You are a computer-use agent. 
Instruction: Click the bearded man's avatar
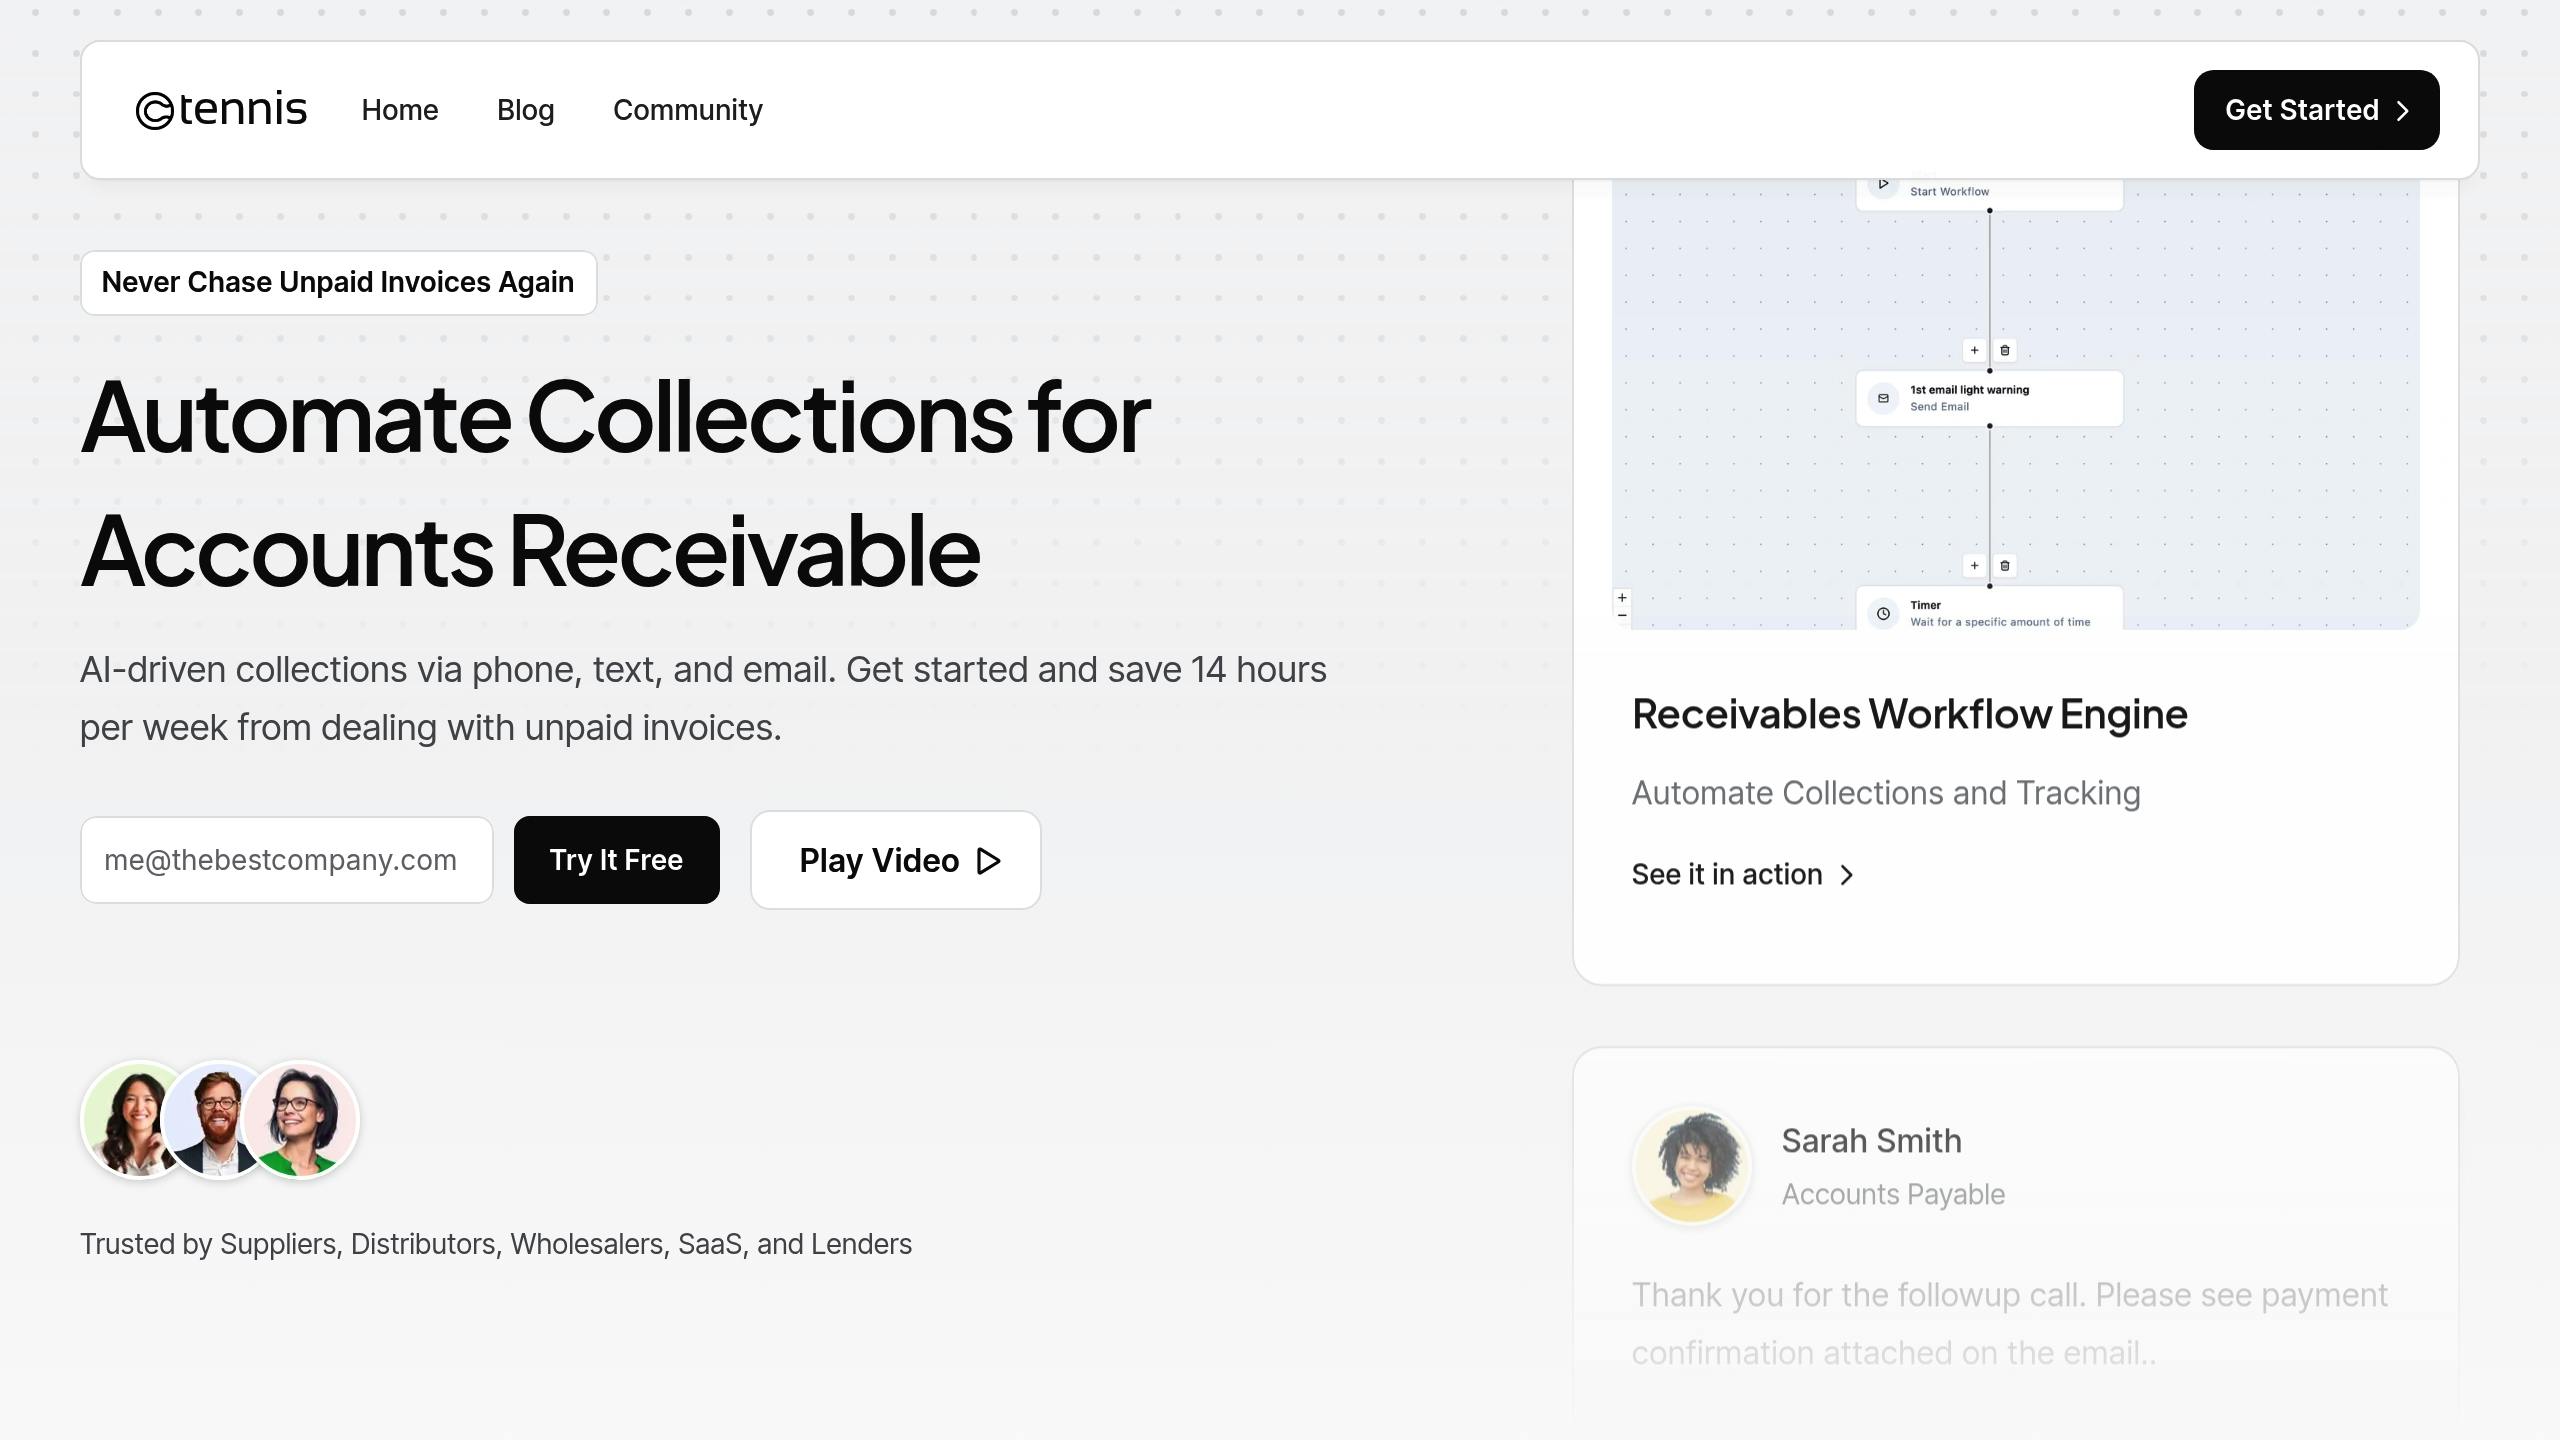[x=219, y=1120]
